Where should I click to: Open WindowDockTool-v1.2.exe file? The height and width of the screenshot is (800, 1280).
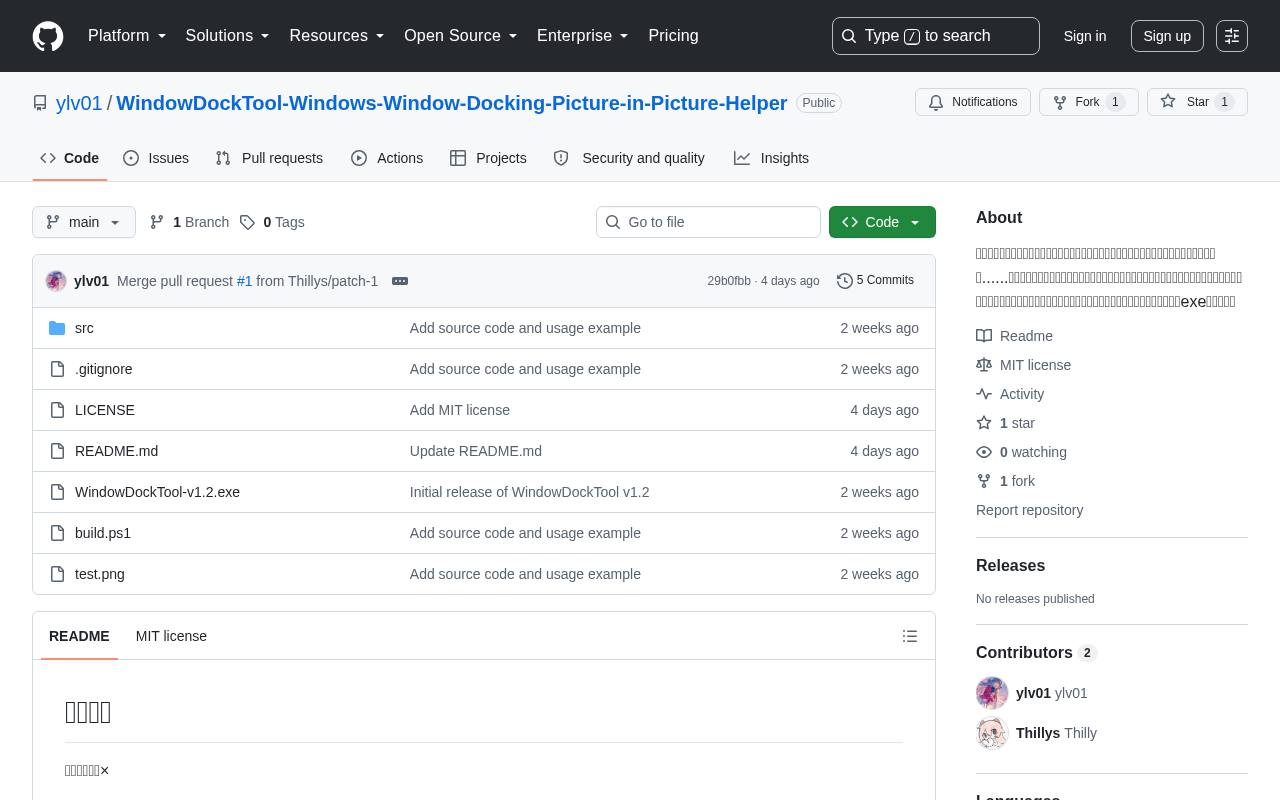click(157, 492)
